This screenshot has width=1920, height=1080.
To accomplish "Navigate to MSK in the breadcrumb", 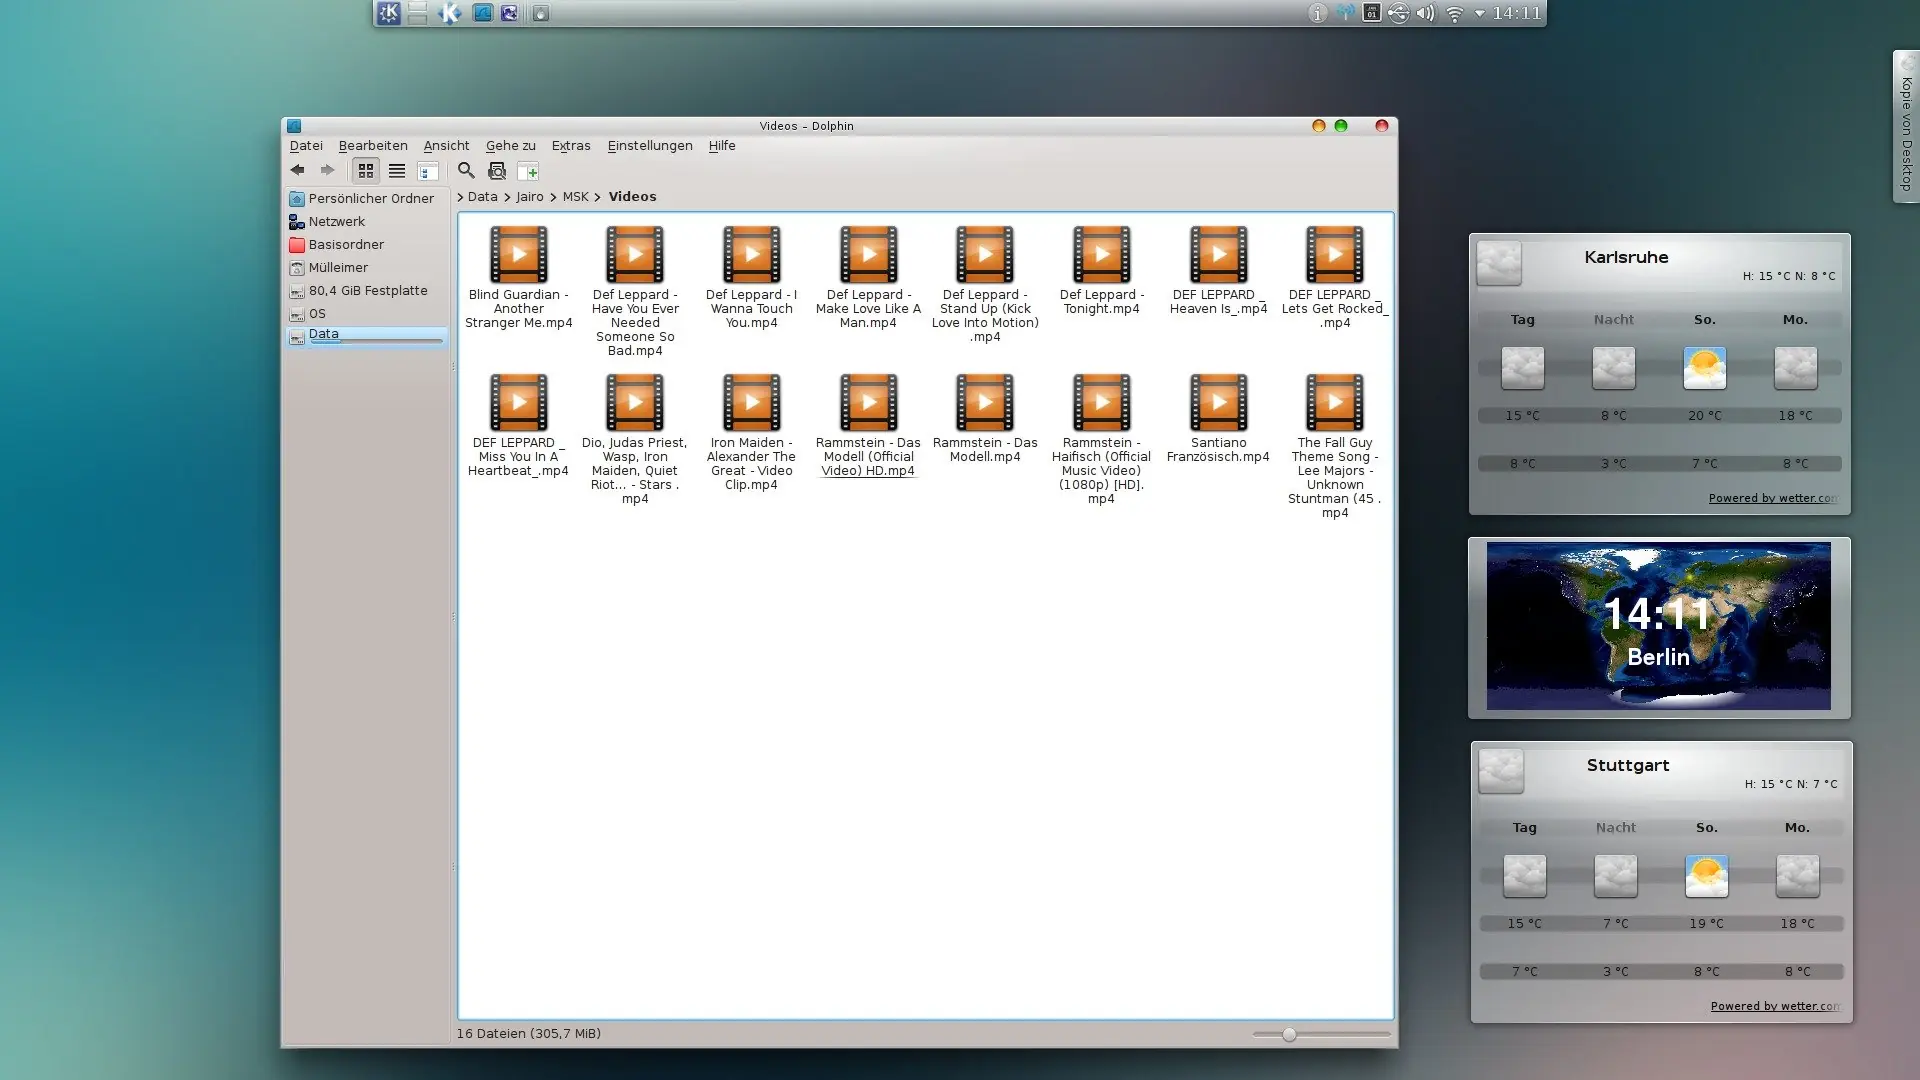I will point(576,197).
